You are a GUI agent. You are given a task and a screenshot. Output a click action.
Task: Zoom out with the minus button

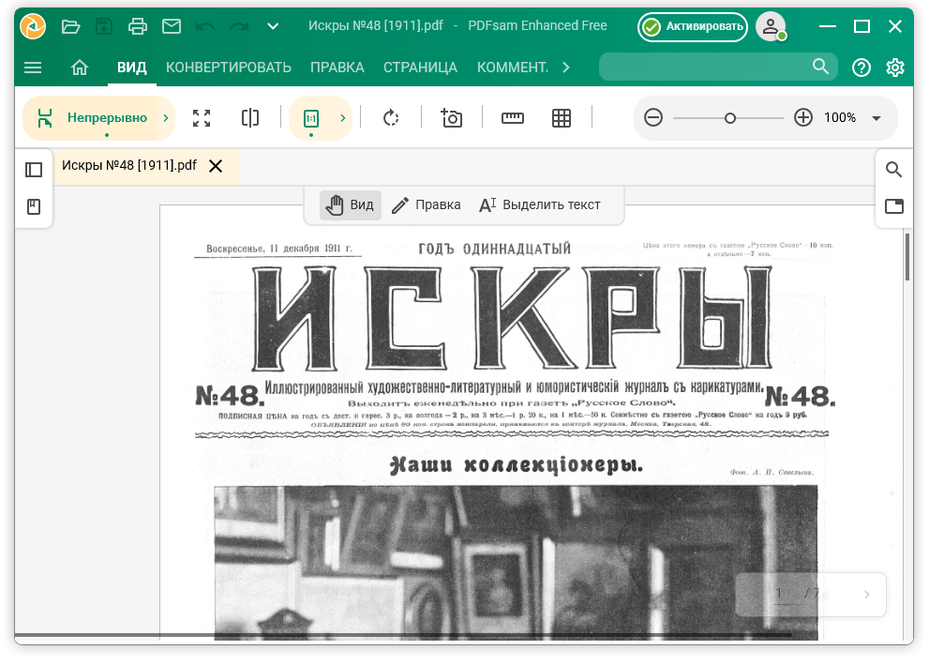pos(653,117)
